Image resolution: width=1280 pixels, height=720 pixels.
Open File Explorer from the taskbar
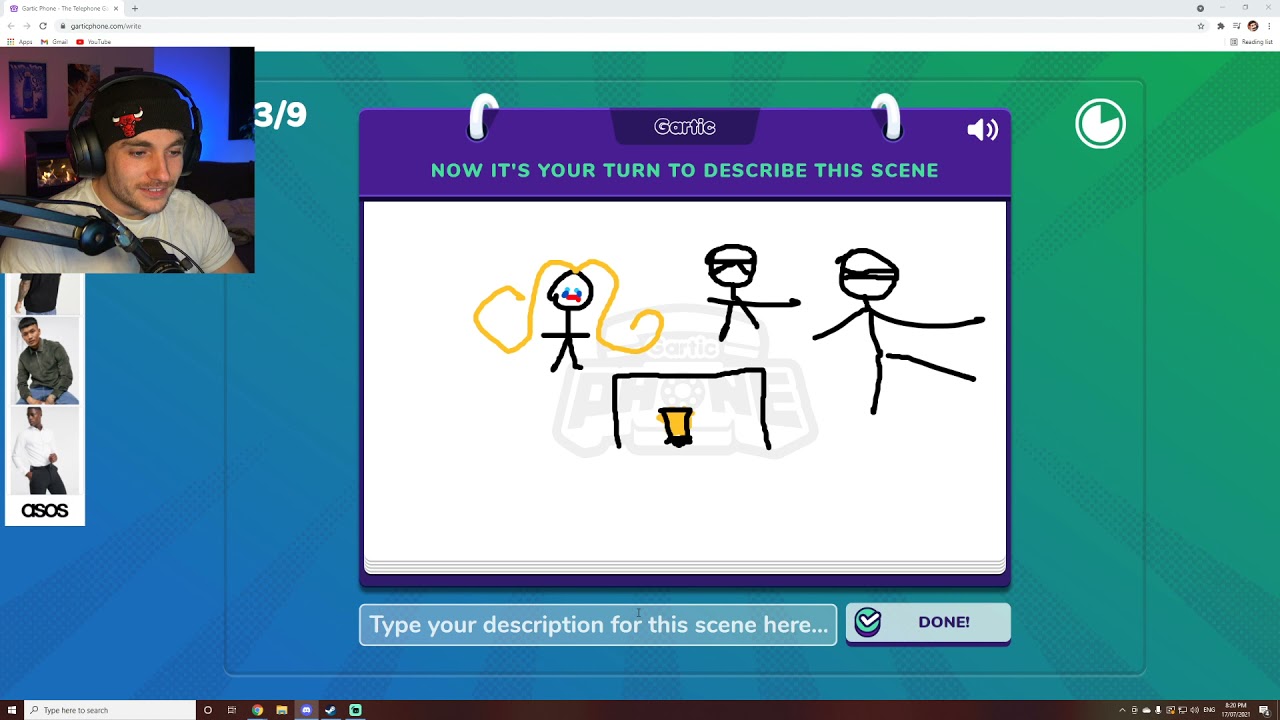[x=282, y=710]
